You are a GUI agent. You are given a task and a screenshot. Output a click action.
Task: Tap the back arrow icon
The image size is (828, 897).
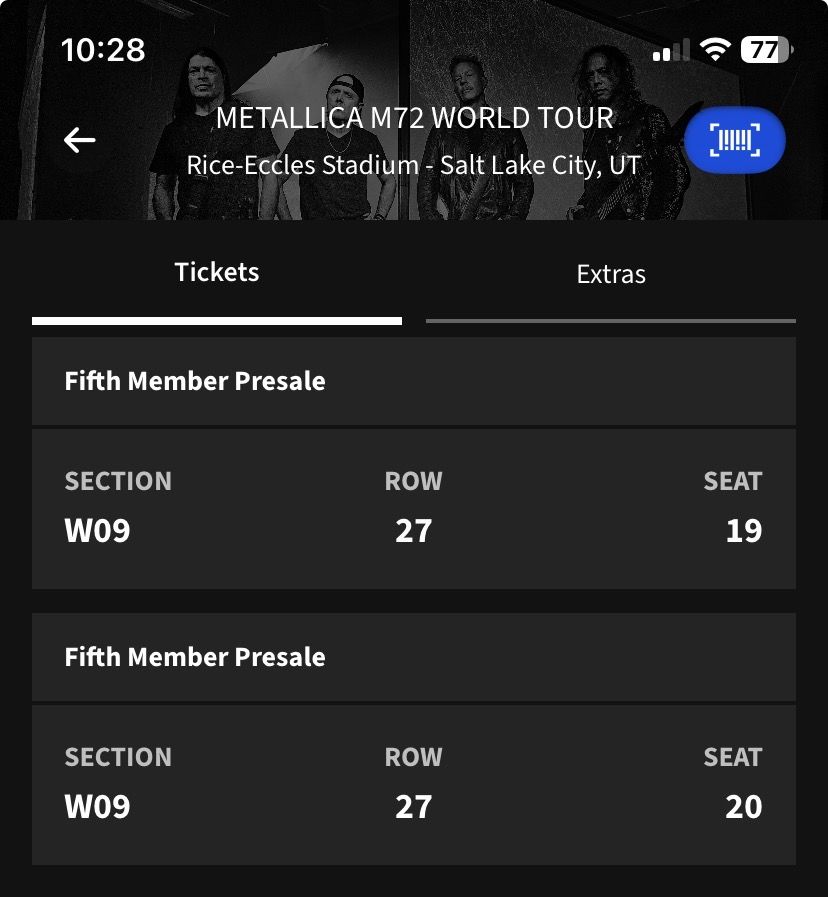(x=79, y=140)
